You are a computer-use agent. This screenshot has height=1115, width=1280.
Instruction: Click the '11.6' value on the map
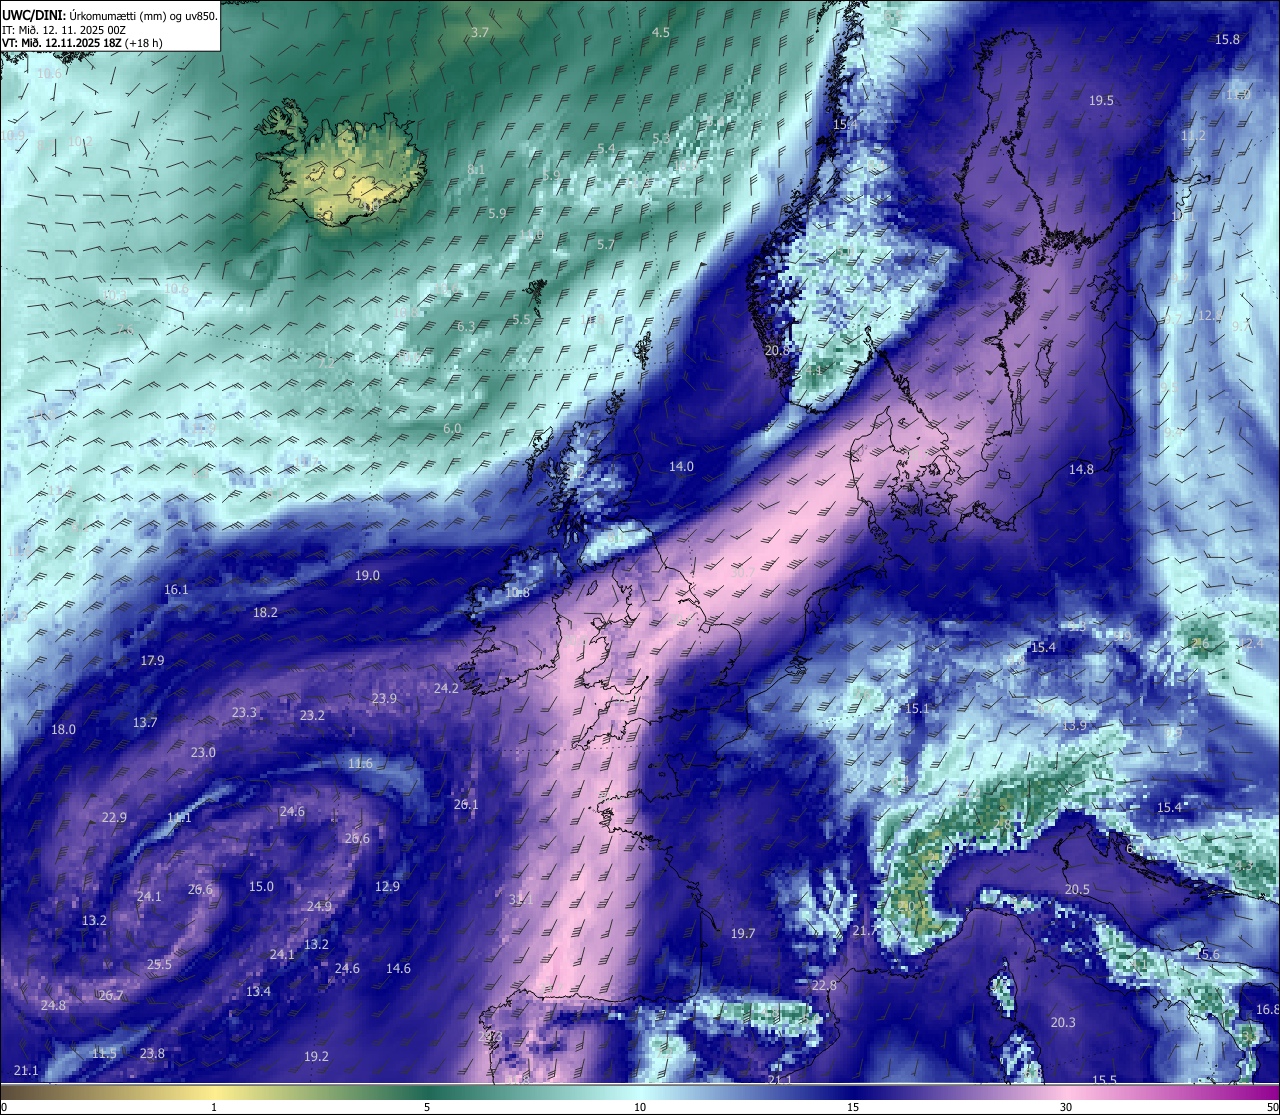point(360,764)
